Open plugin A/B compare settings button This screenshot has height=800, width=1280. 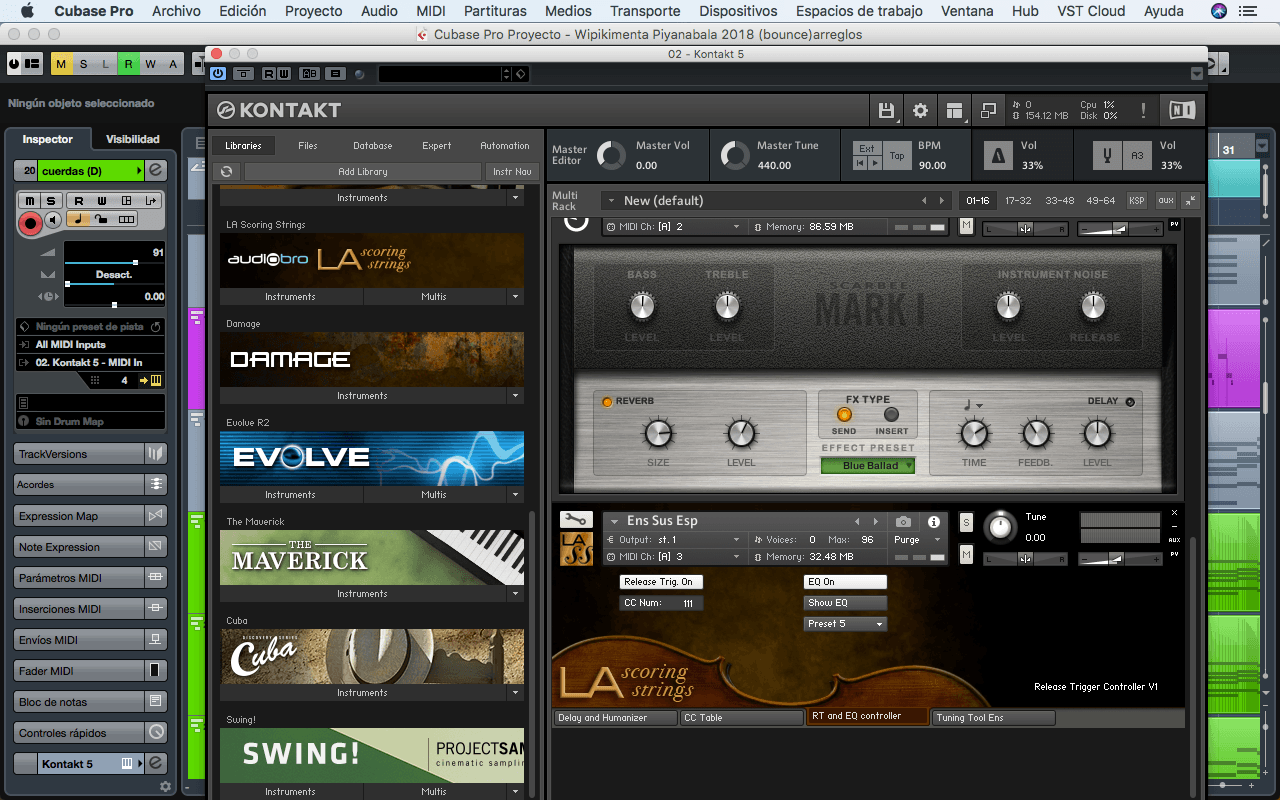(310, 74)
